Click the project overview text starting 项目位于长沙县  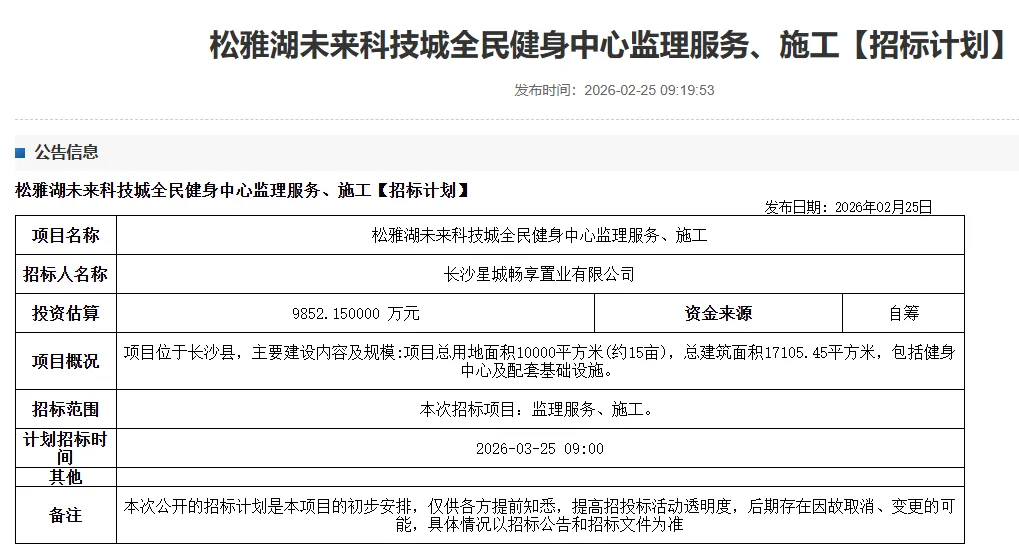coord(539,362)
